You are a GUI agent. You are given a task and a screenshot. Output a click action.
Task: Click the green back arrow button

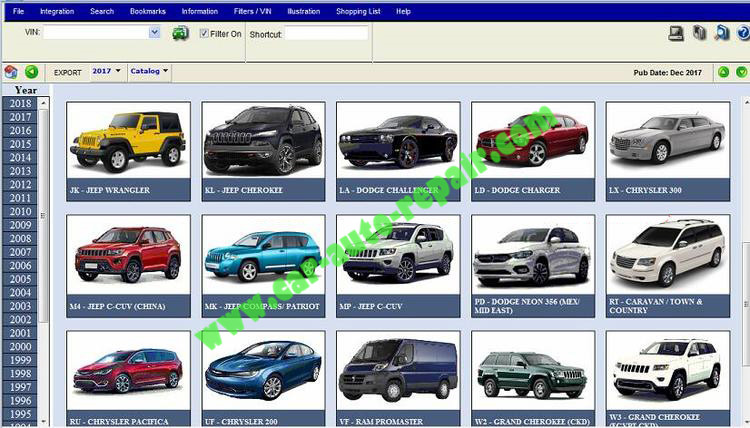[32, 72]
